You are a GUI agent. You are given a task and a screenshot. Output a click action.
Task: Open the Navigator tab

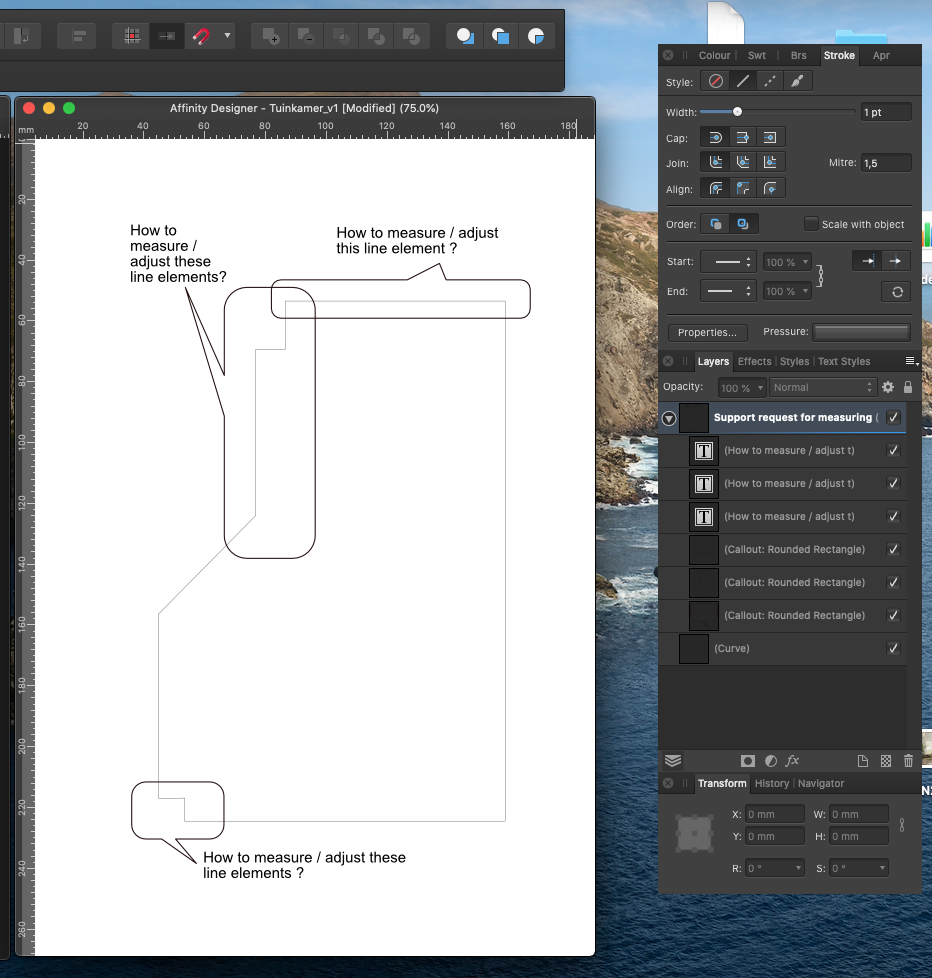[821, 783]
